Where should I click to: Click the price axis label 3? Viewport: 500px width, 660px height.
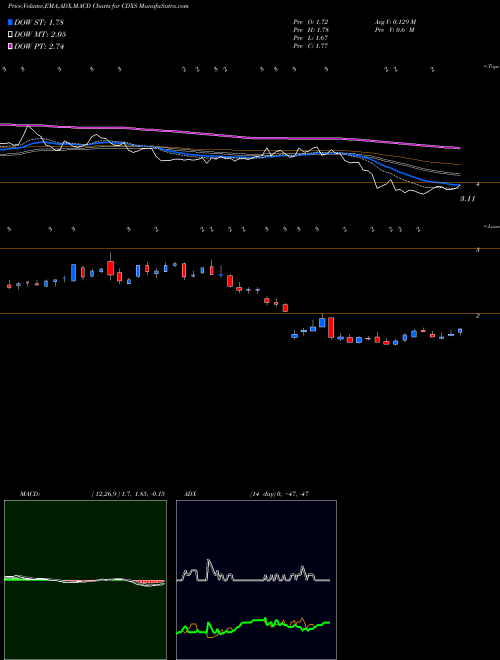(477, 250)
